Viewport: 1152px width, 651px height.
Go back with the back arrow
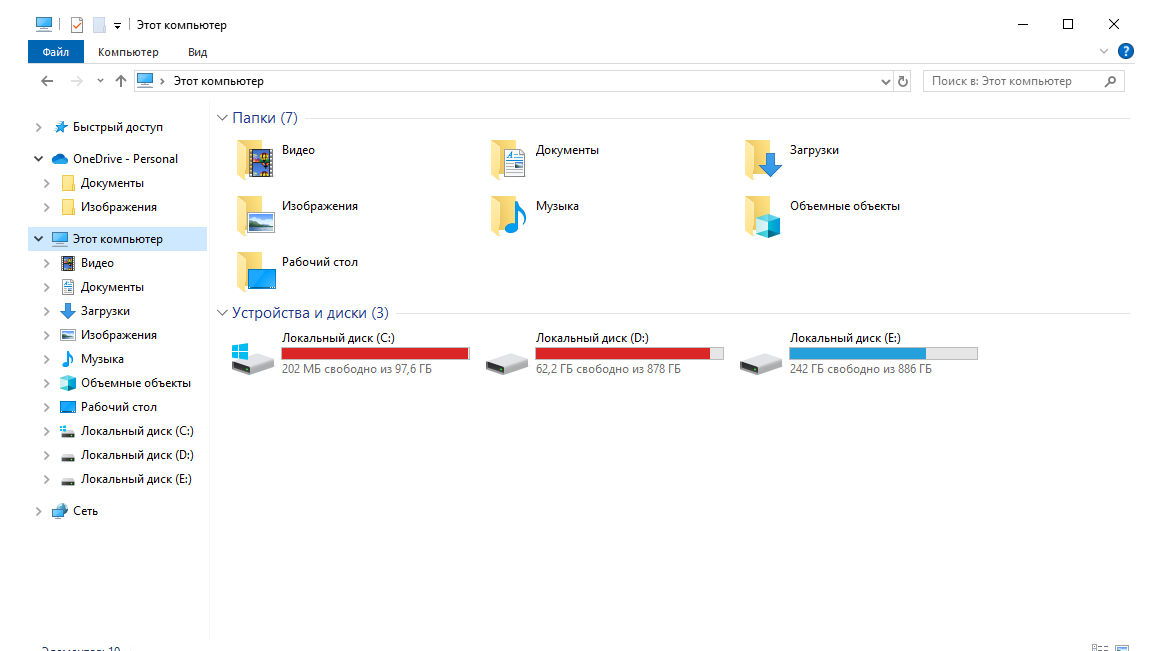(x=47, y=81)
